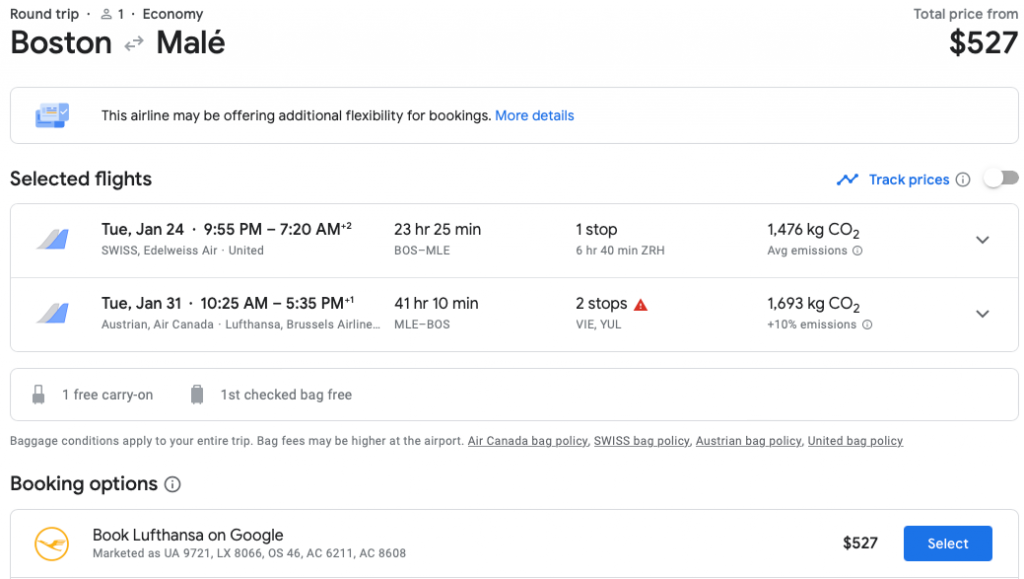1024x579 pixels.
Task: Enable the Track prices toggle
Action: [1000, 178]
